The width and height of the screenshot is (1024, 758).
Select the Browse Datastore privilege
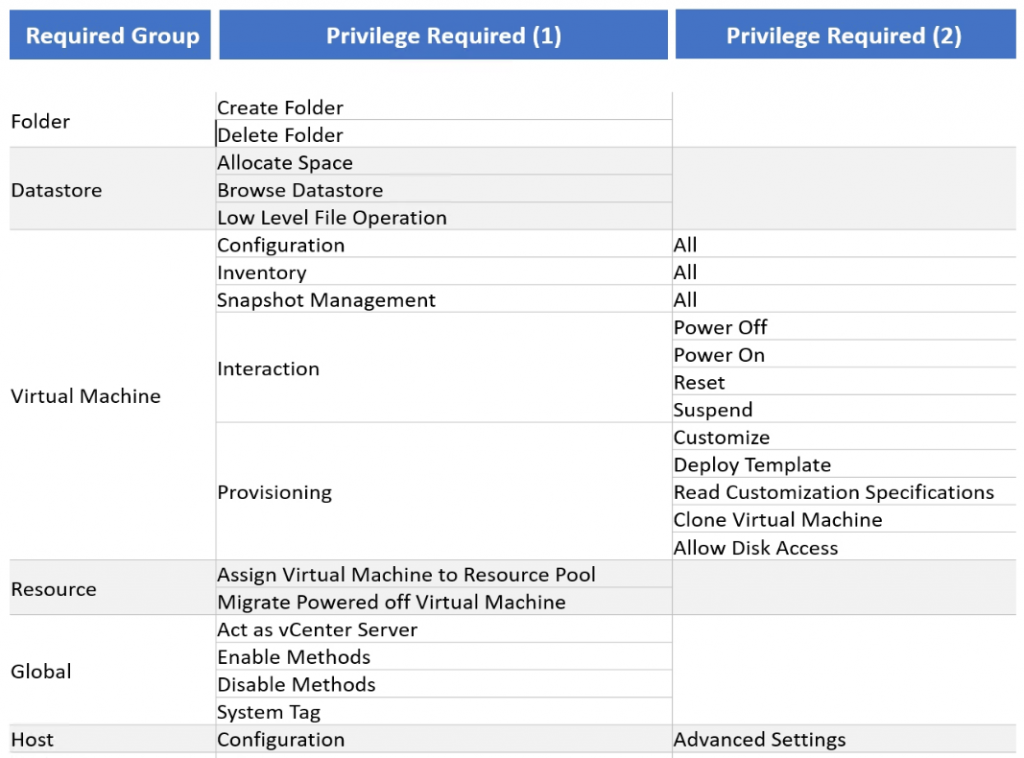pyautogui.click(x=300, y=190)
